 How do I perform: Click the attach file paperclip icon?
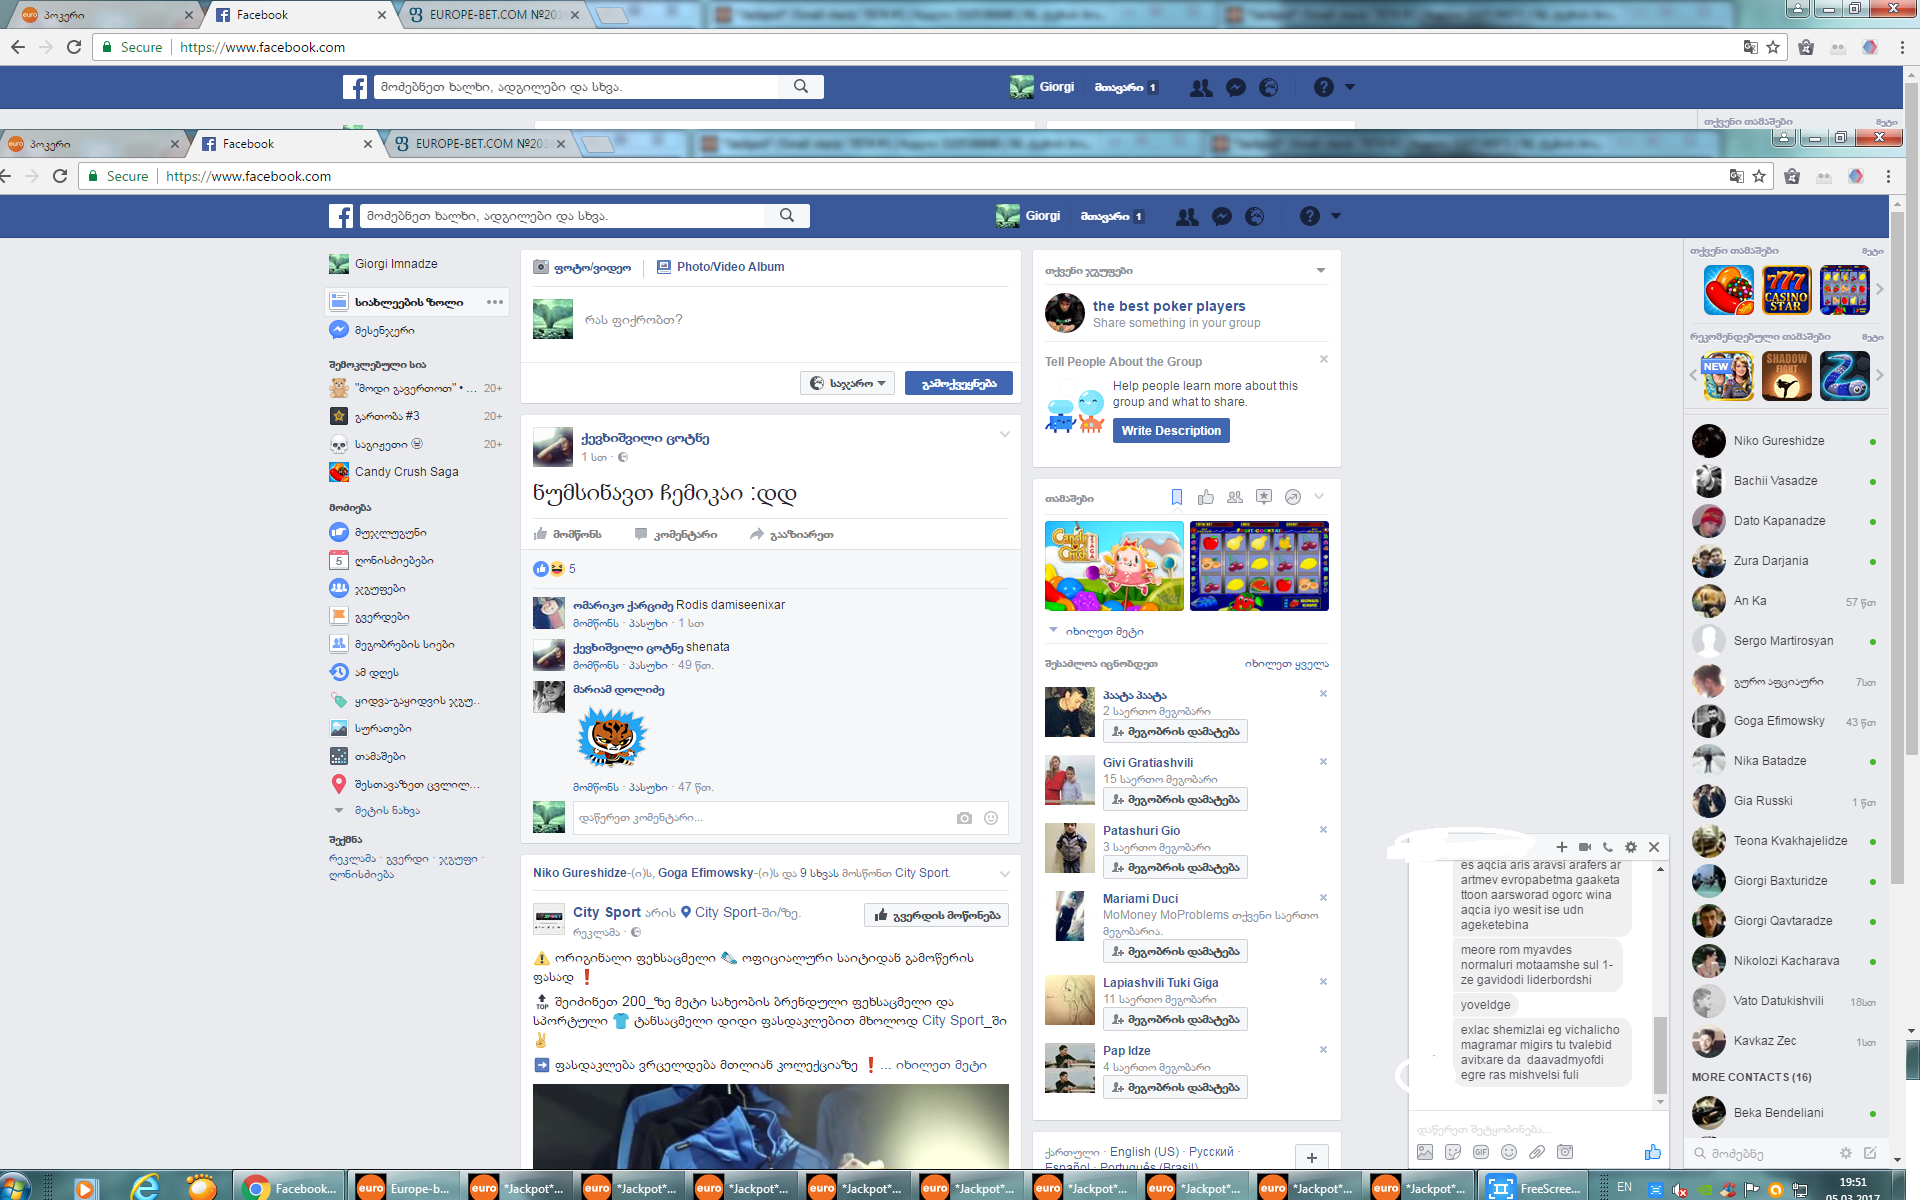[x=1537, y=1152]
